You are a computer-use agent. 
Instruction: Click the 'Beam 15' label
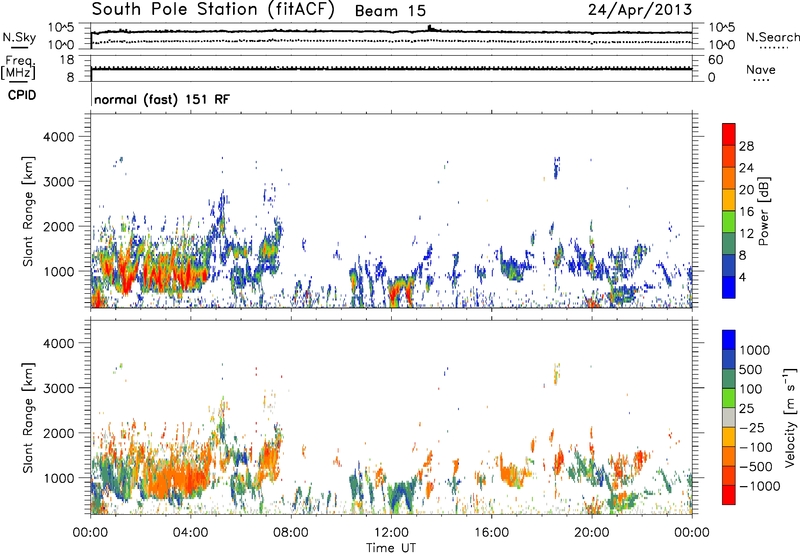[390, 11]
